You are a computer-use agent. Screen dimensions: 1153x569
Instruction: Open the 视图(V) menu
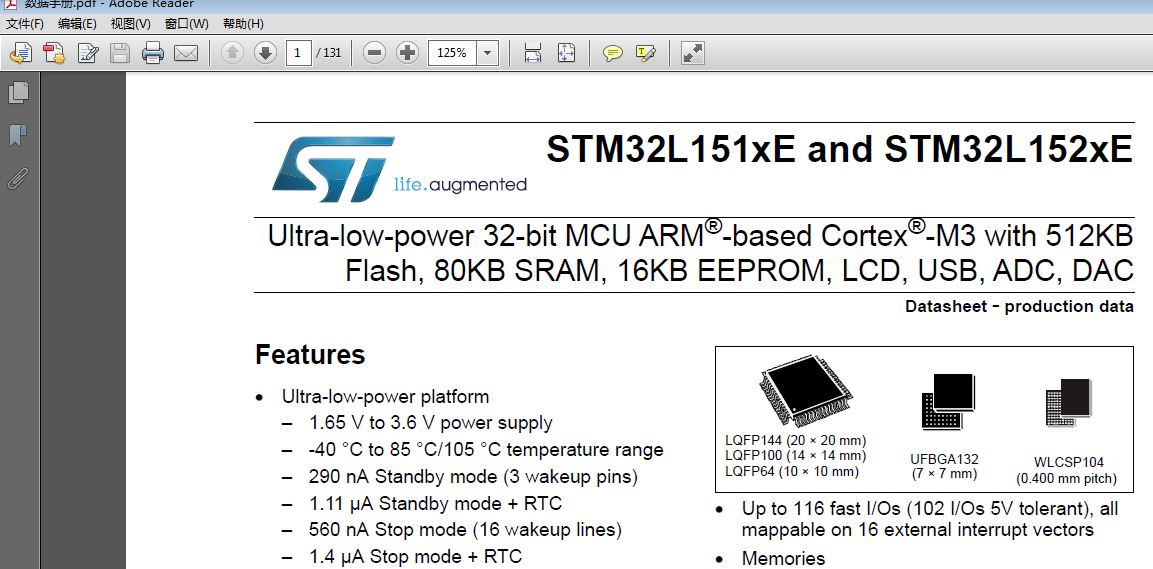pyautogui.click(x=130, y=24)
